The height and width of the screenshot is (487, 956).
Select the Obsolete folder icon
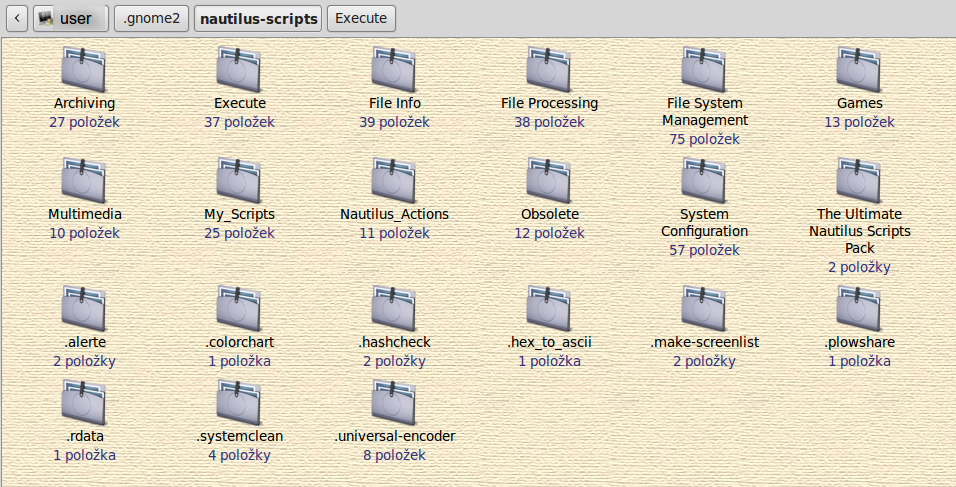click(549, 180)
